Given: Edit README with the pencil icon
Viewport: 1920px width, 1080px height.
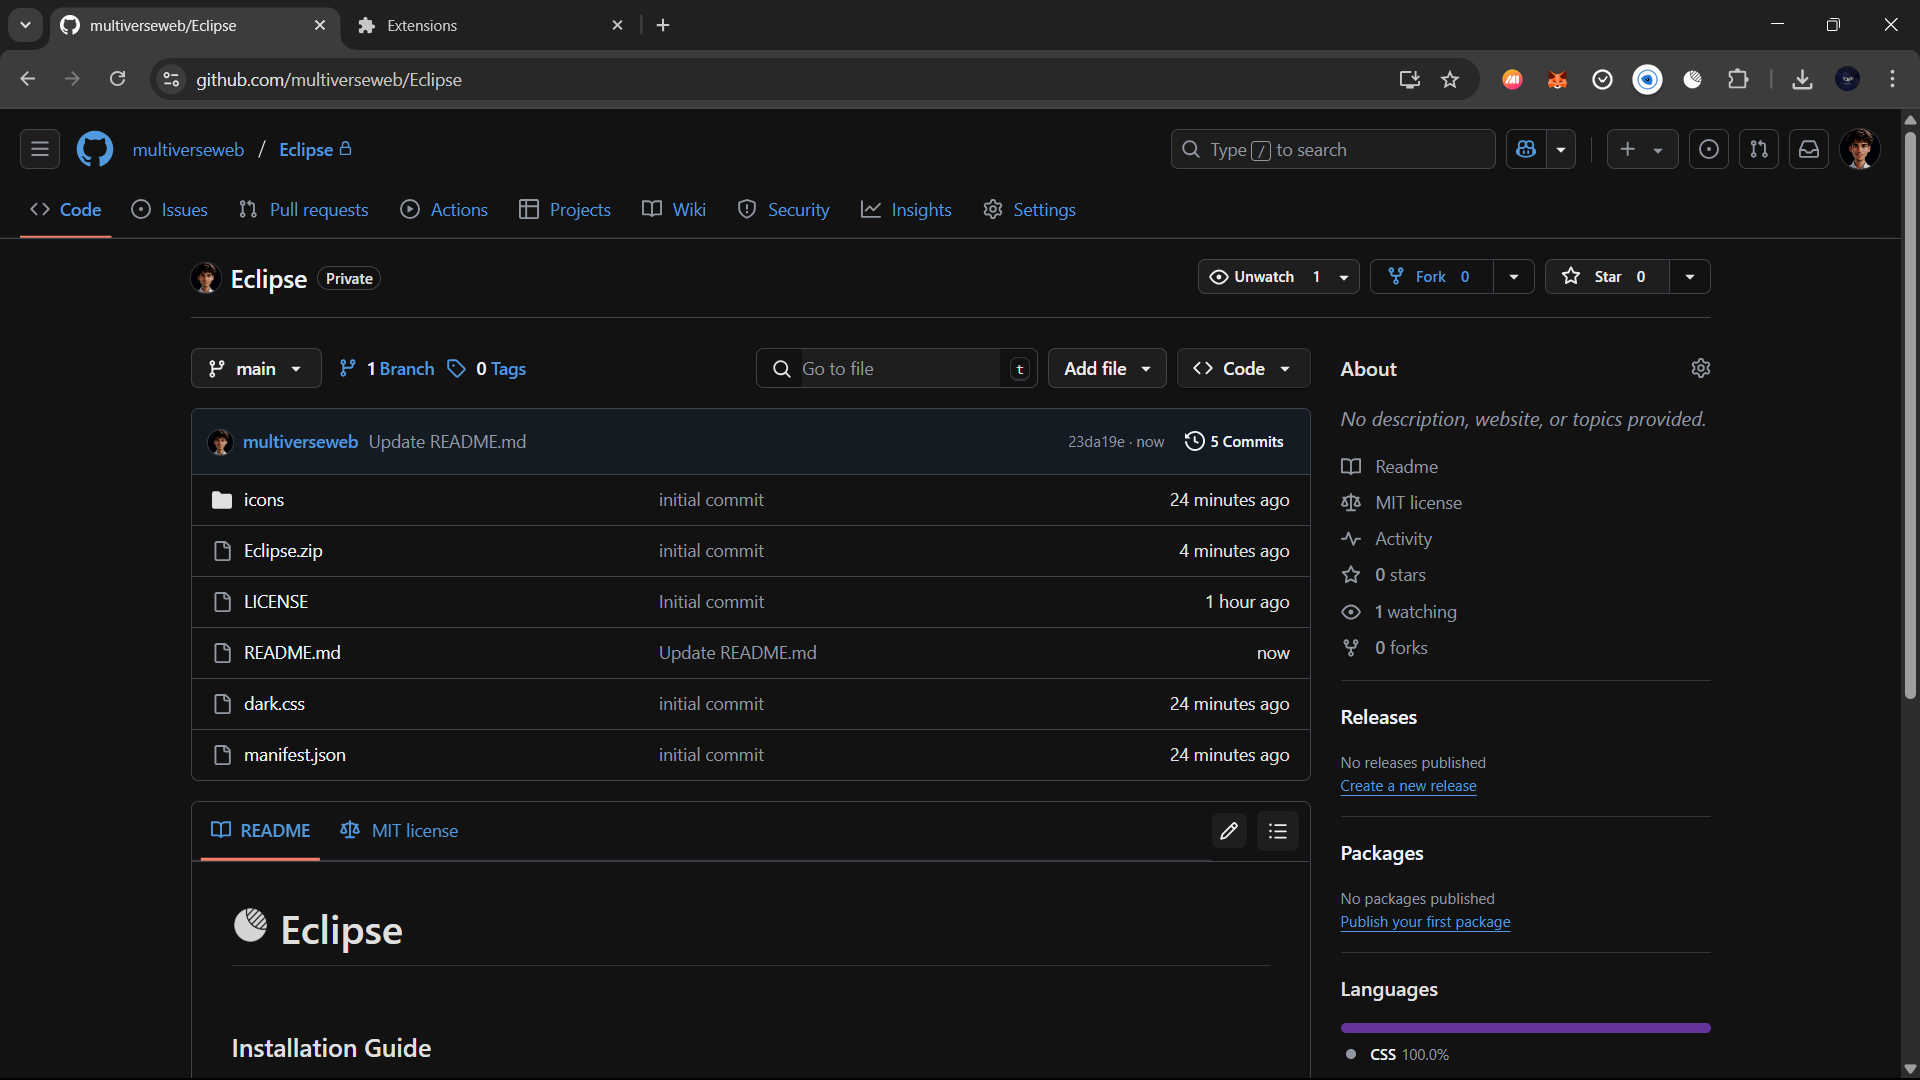Looking at the screenshot, I should tap(1229, 831).
